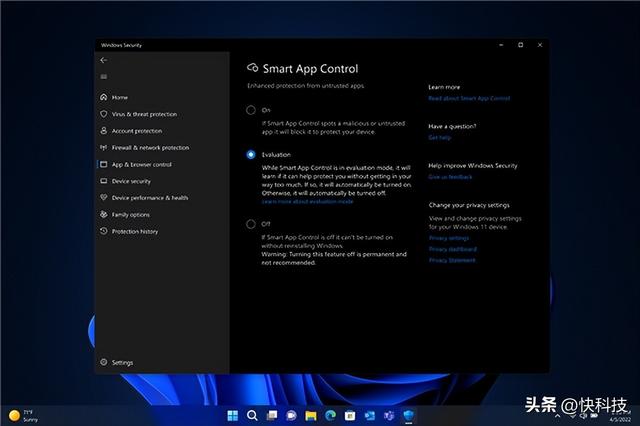Viewport: 640px width, 426px height.
Task: Open taskbar Search
Action: click(x=252, y=415)
